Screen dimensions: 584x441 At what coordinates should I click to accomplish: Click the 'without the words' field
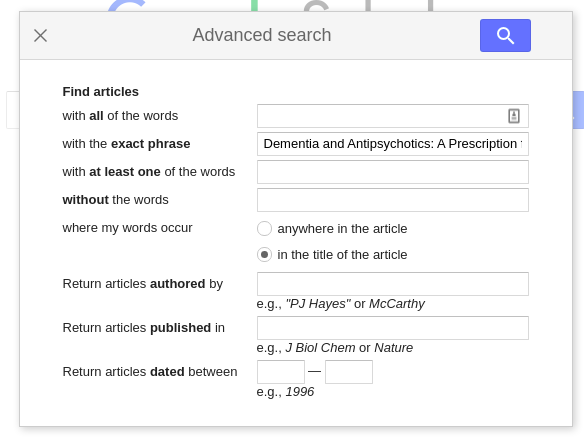pyautogui.click(x=393, y=200)
